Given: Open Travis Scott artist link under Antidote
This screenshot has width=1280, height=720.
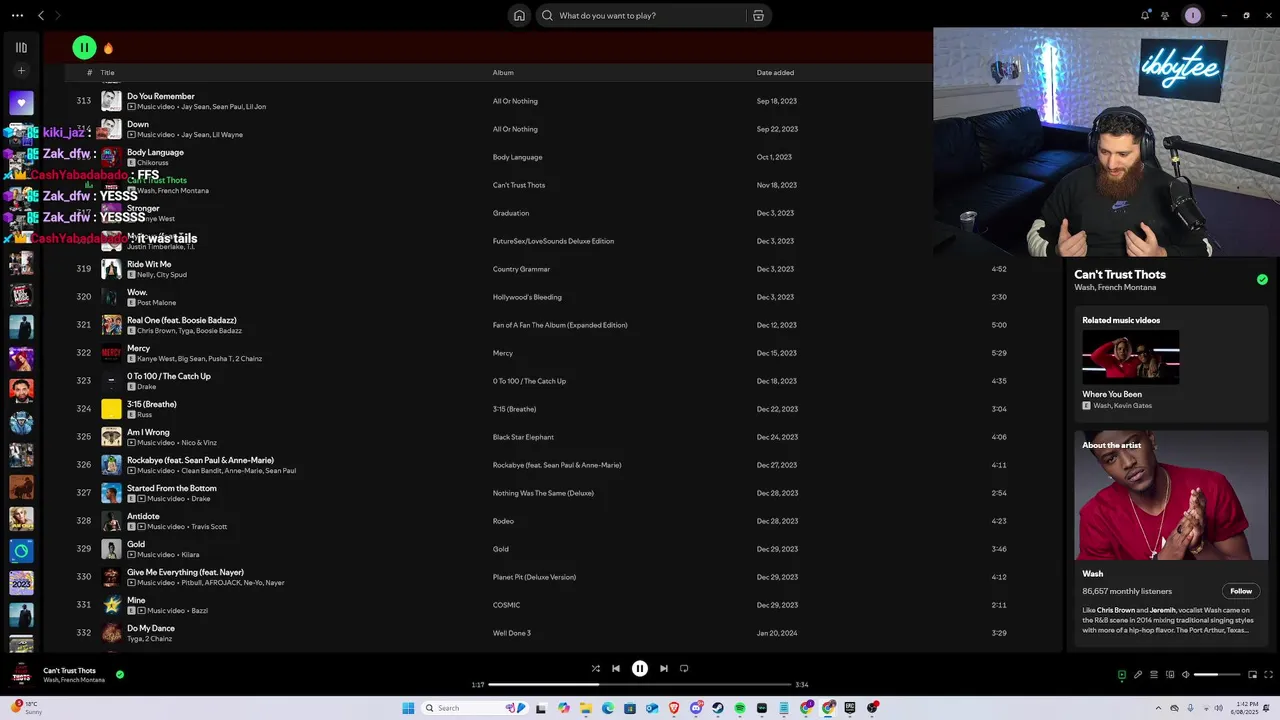Looking at the screenshot, I should point(209,527).
